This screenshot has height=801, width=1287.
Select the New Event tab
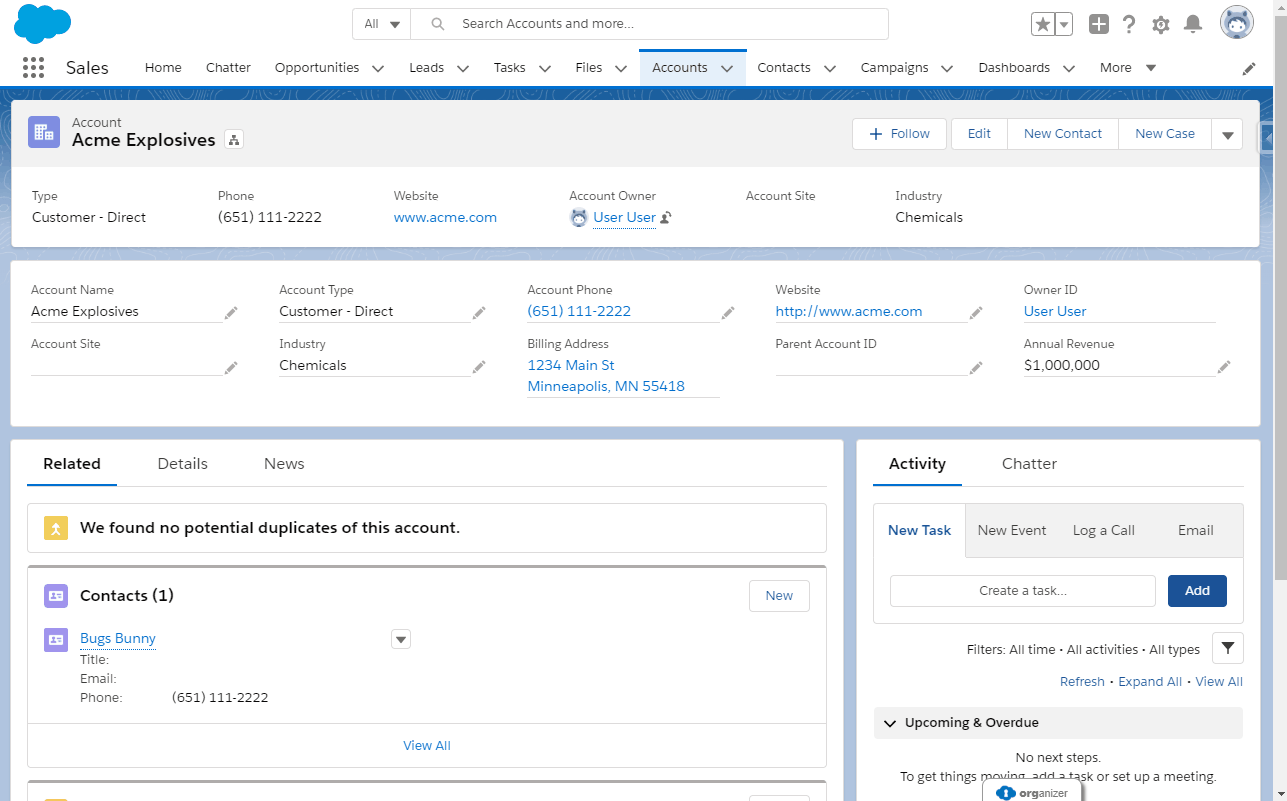click(x=1012, y=531)
